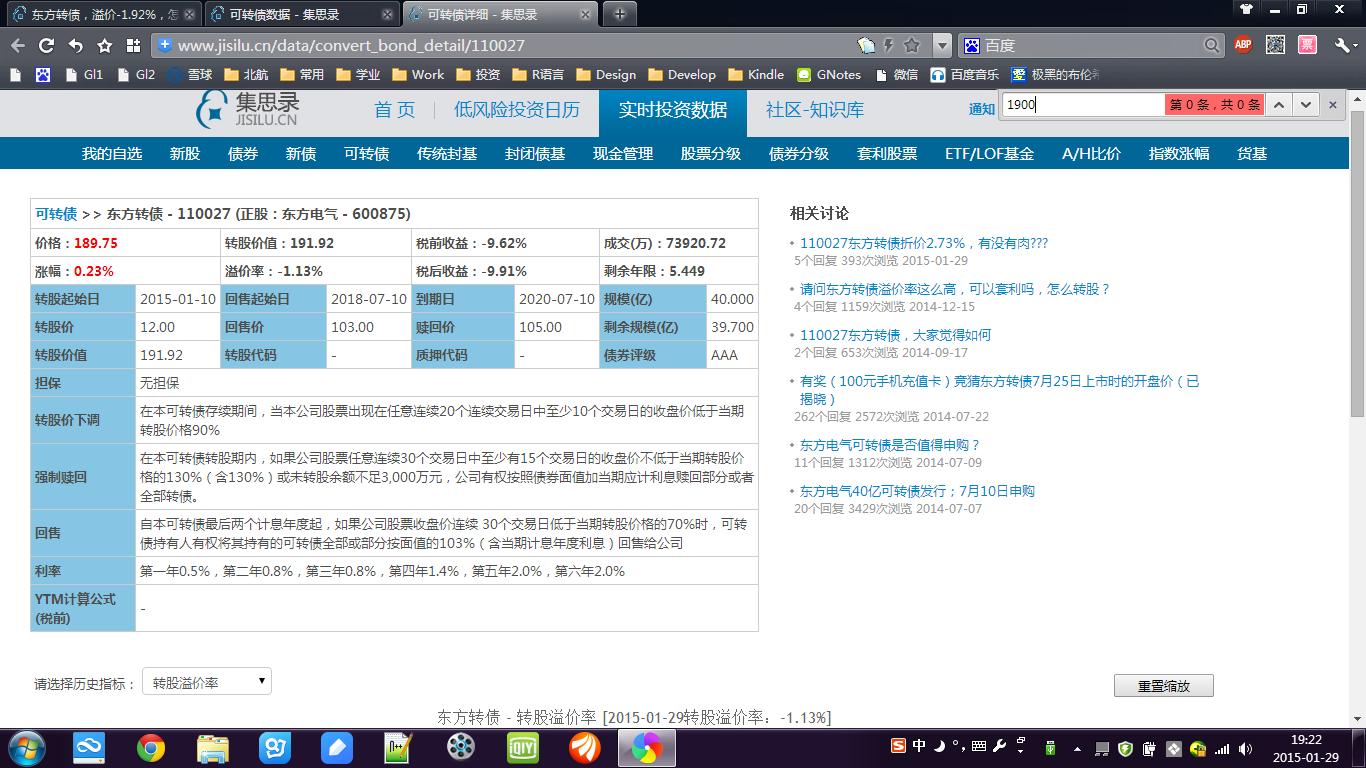Open the 投资 bookmarks folder
The height and width of the screenshot is (768, 1366).
point(477,74)
